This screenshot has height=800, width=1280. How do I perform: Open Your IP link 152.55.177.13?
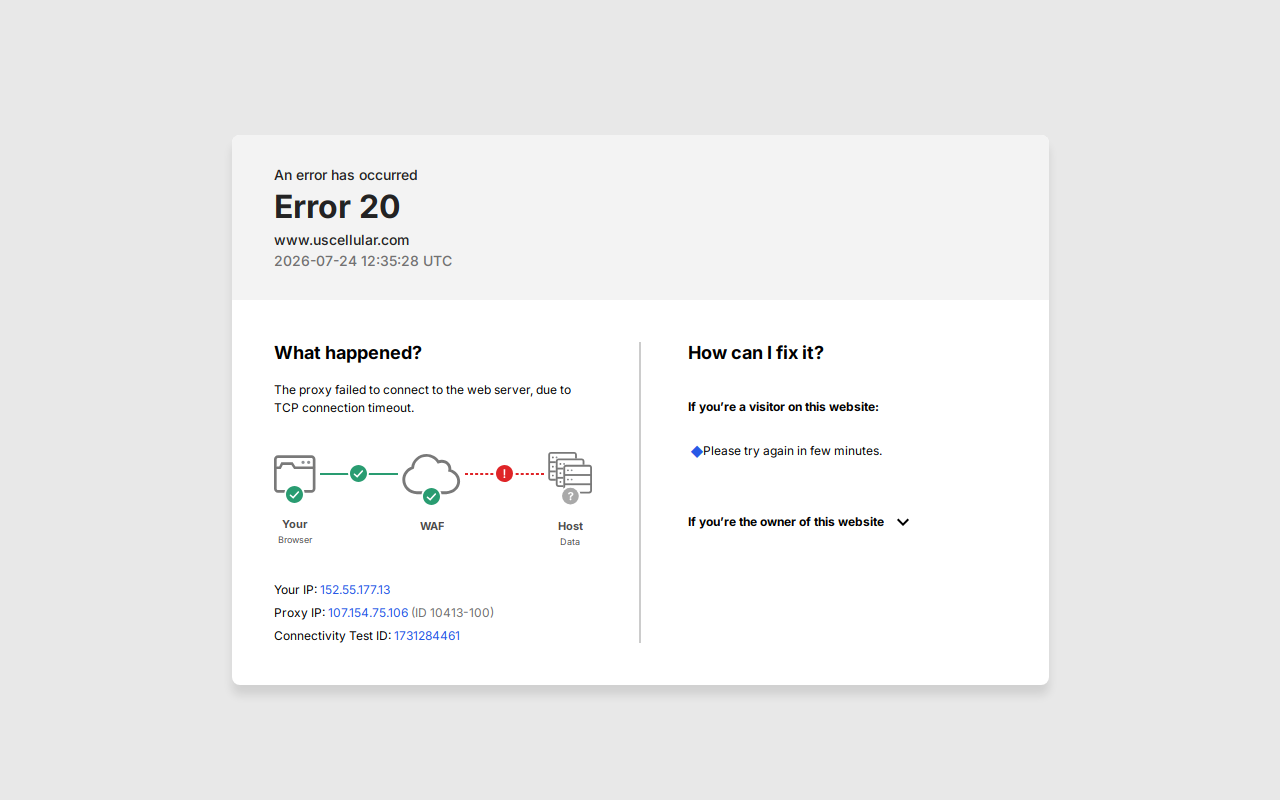coord(355,590)
